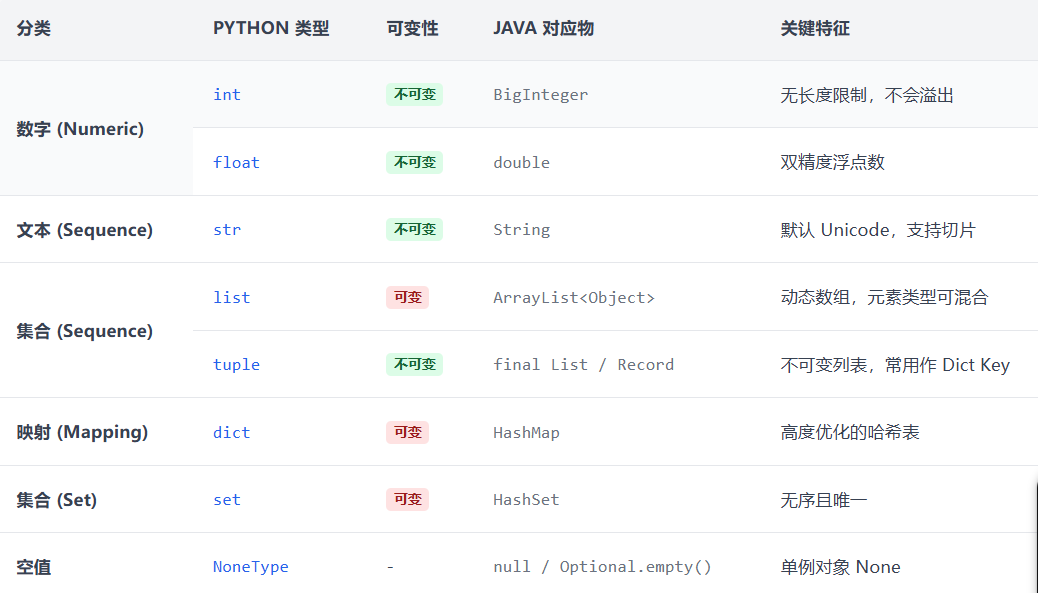The image size is (1038, 593).
Task: Click the "ArrayList<Object>" code text
Action: click(574, 297)
